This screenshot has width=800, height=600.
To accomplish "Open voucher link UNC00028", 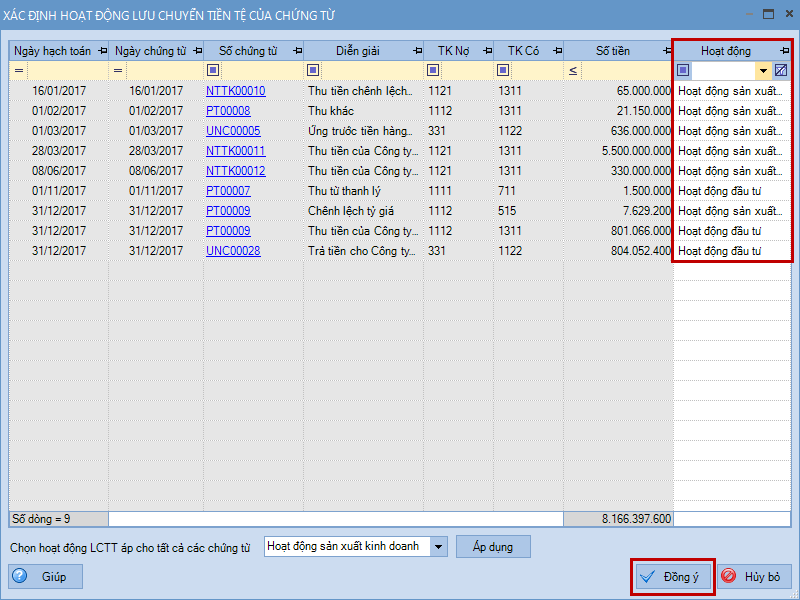I will click(x=233, y=251).
